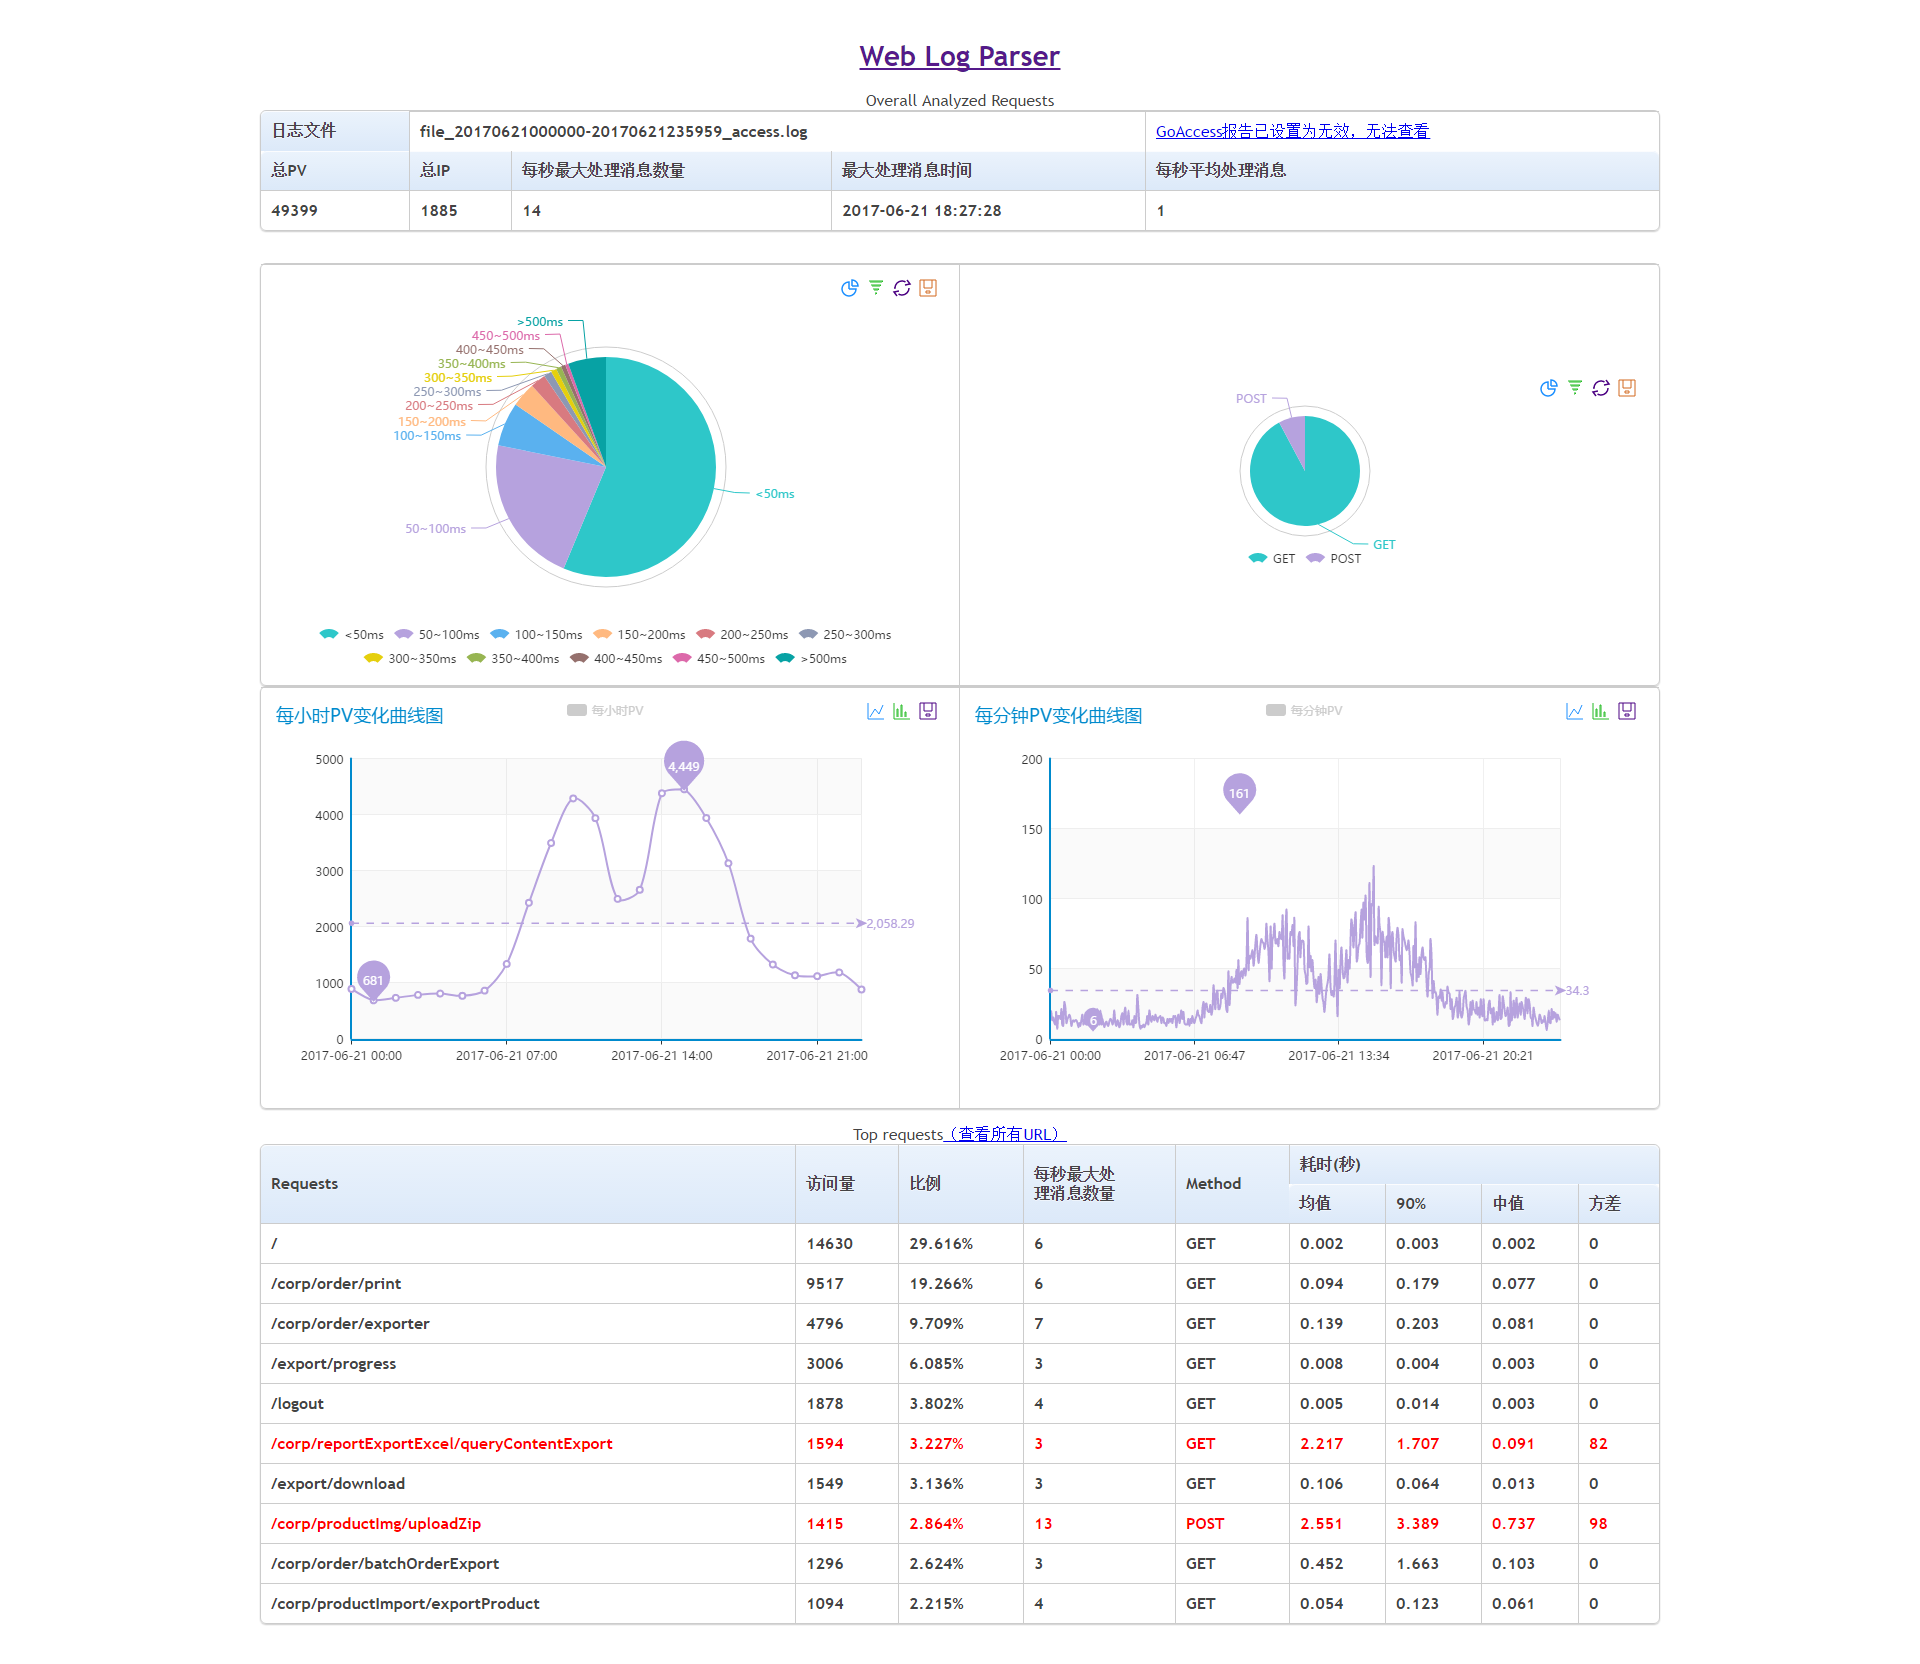Switch GET/POST chart to funnel view
This screenshot has height=1664, width=1920.
pyautogui.click(x=1574, y=388)
